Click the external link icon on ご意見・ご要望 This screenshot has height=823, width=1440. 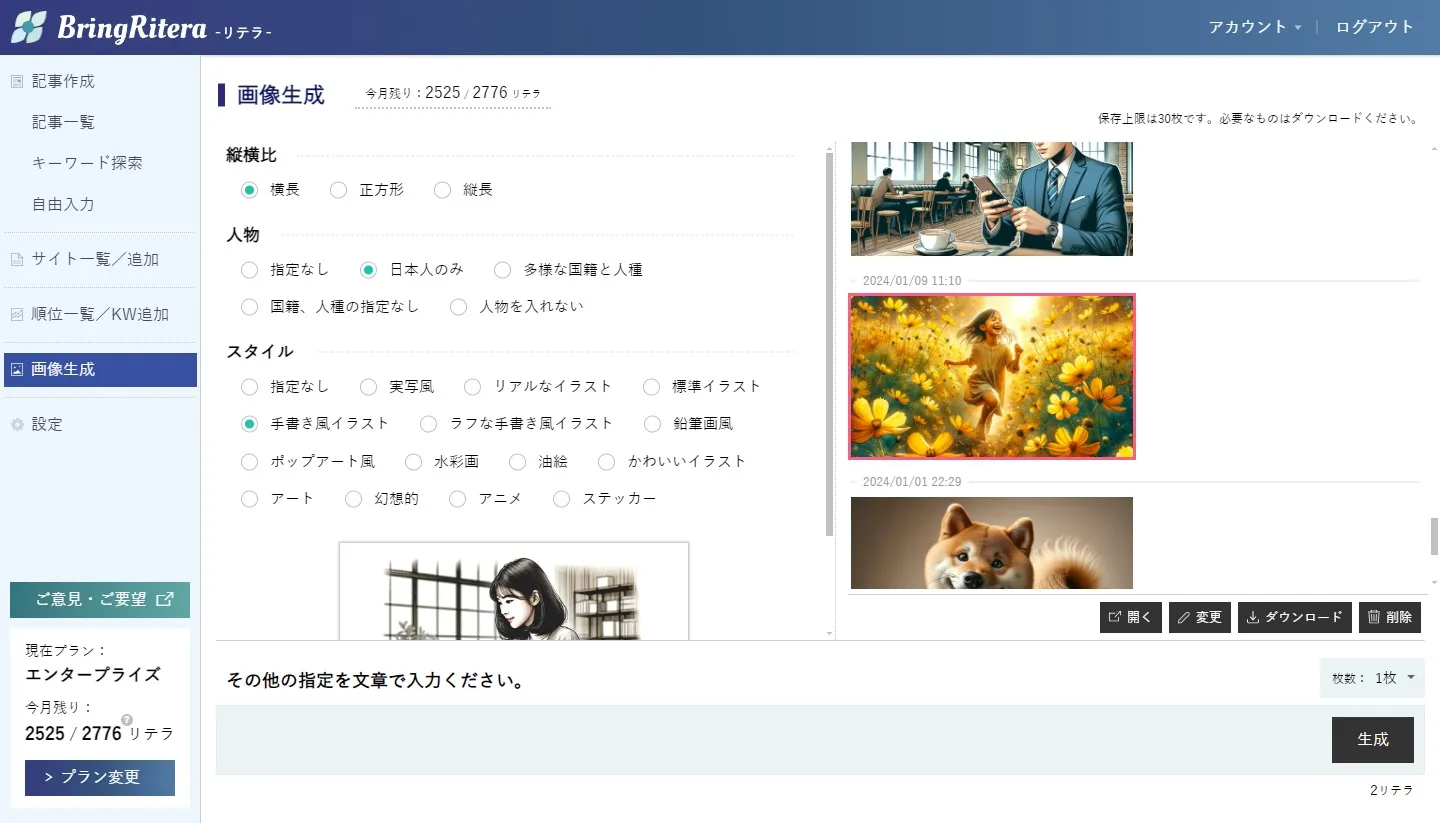tap(165, 600)
